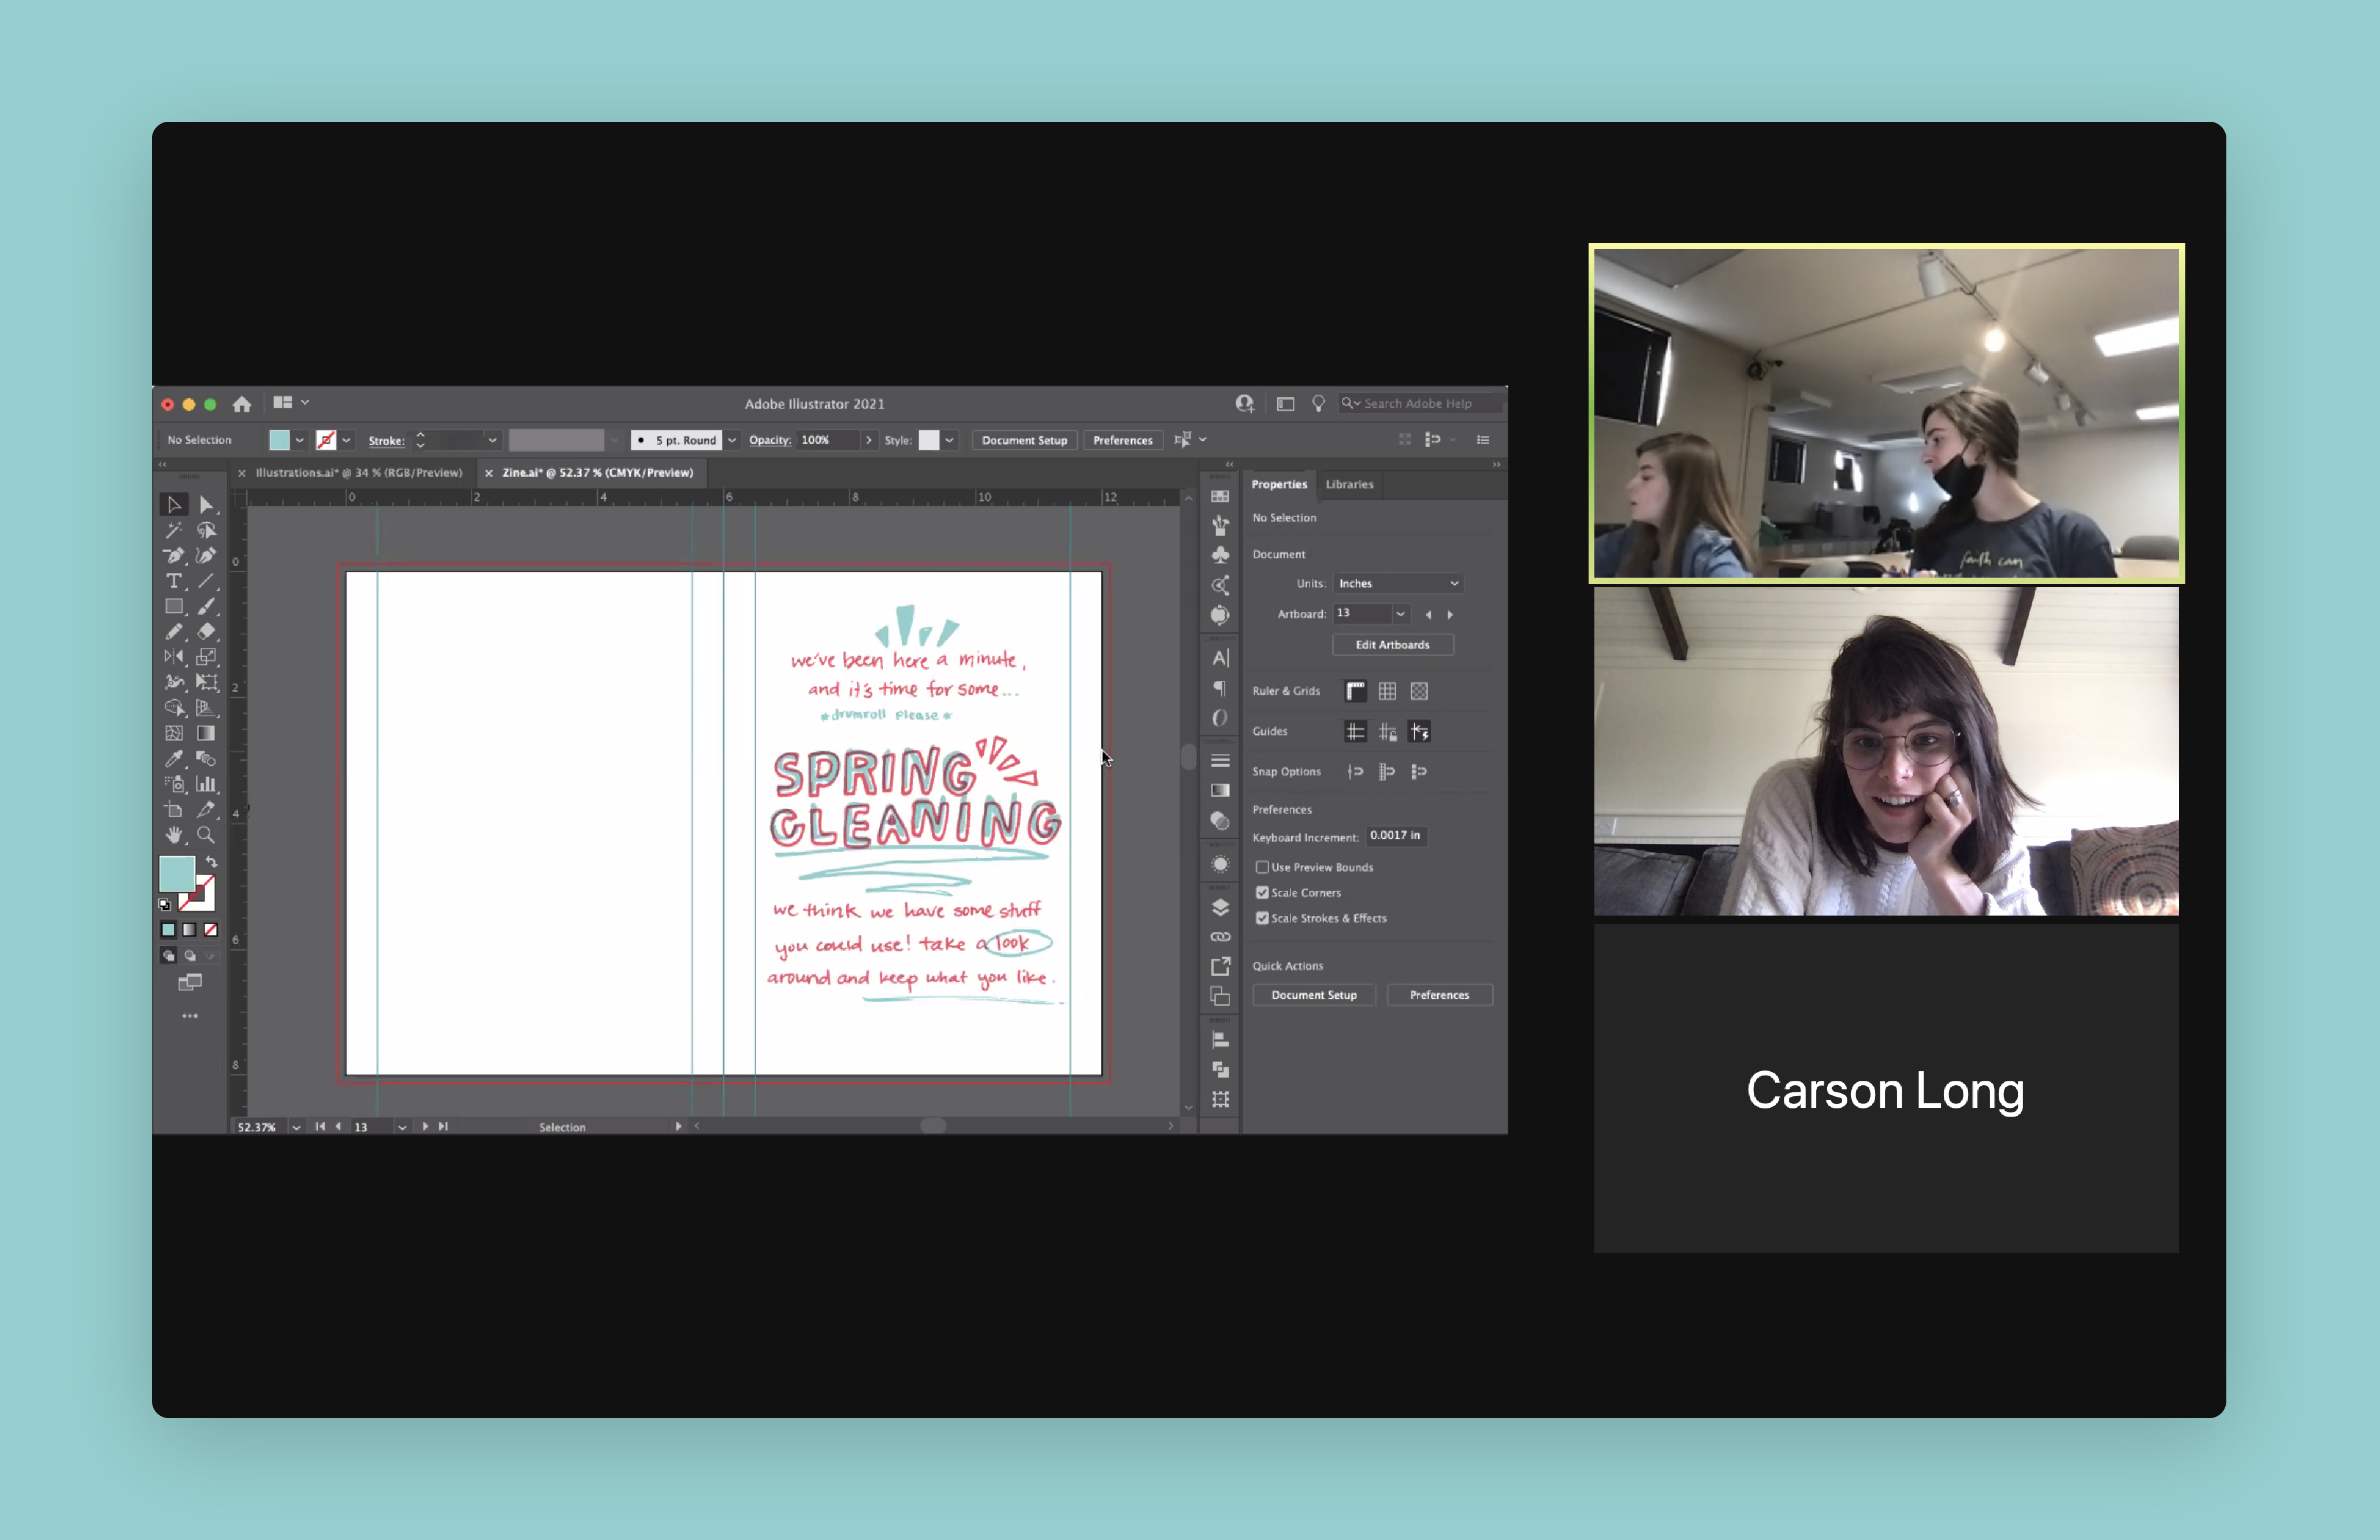Uncheck Scale Corners option

(x=1262, y=892)
